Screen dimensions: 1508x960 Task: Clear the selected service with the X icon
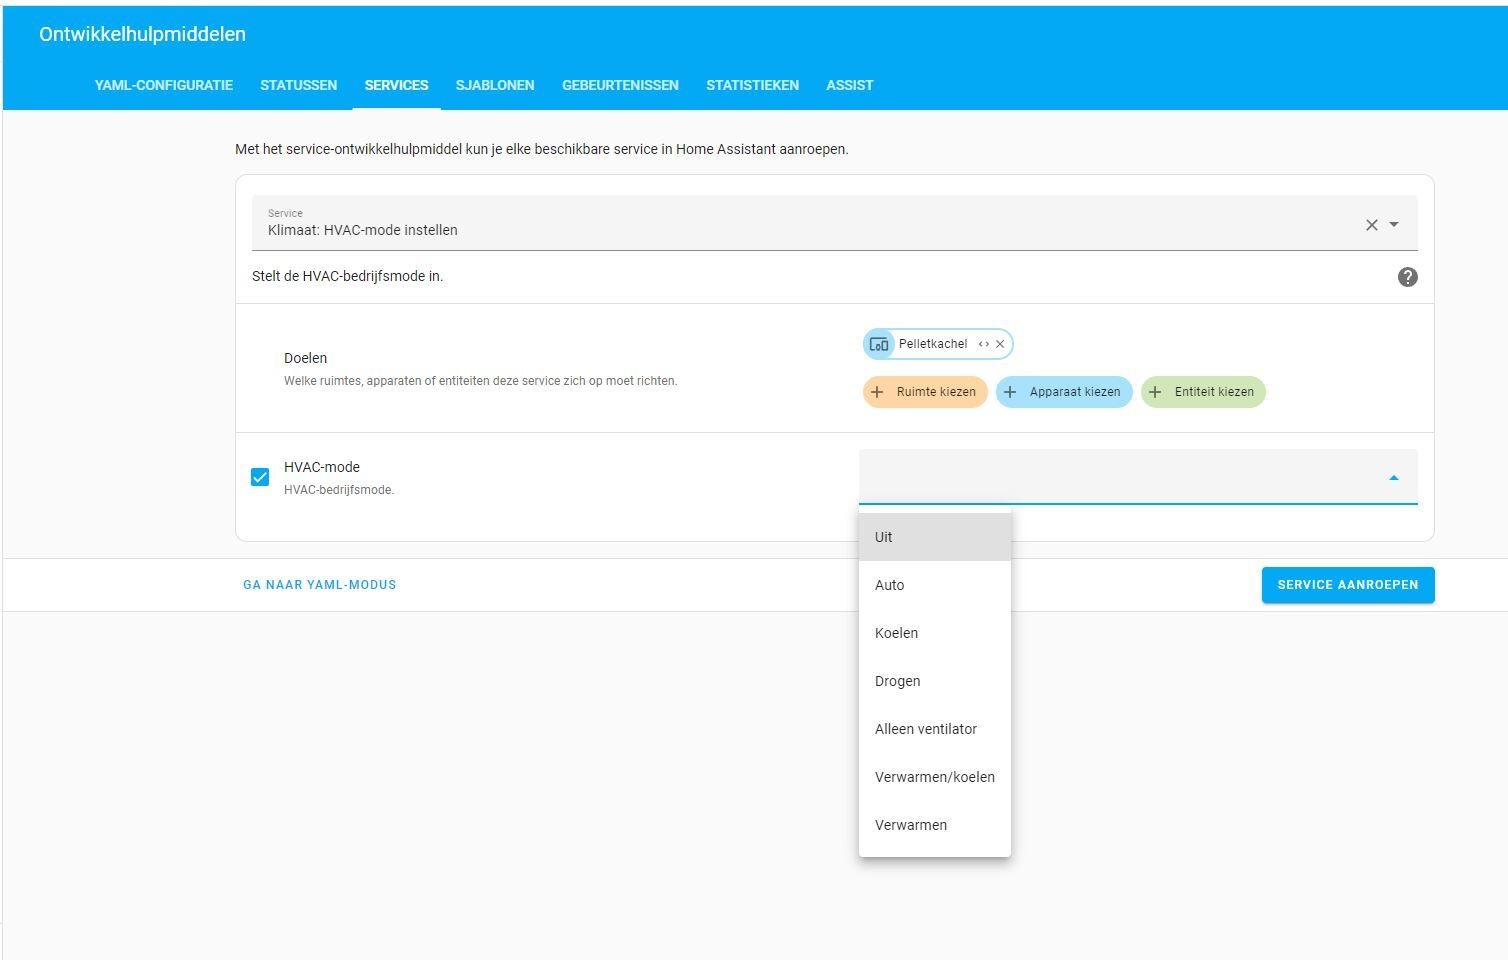[x=1371, y=225]
